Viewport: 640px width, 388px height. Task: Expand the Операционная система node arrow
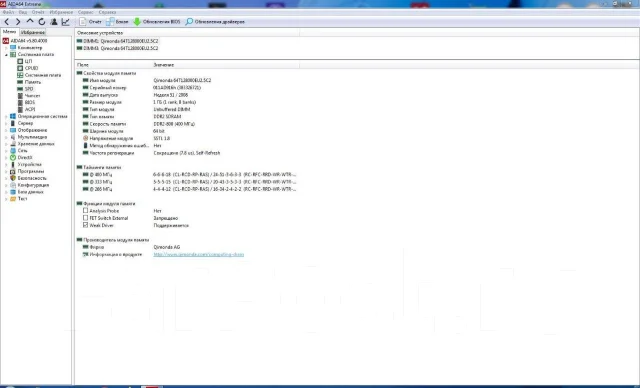coord(6,116)
